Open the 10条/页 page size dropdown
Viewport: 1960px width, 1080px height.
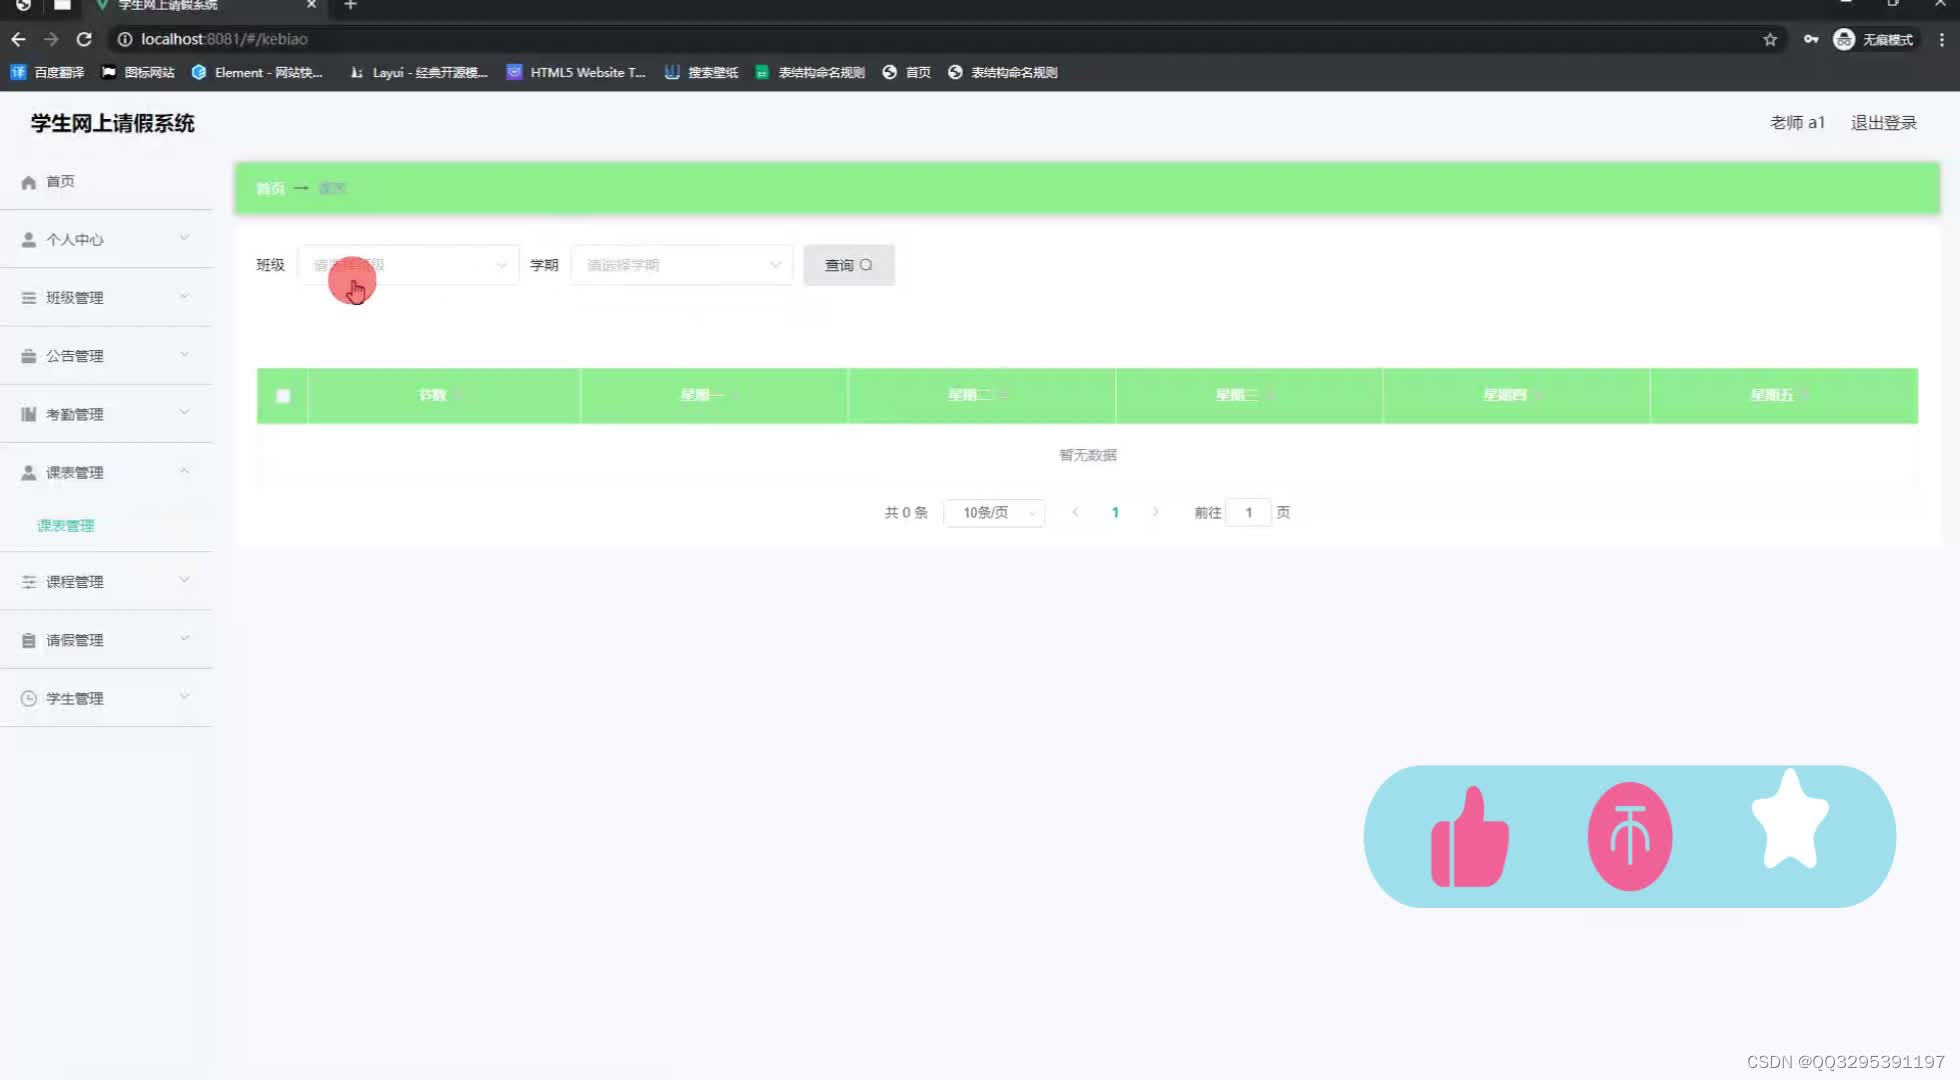pyautogui.click(x=994, y=513)
